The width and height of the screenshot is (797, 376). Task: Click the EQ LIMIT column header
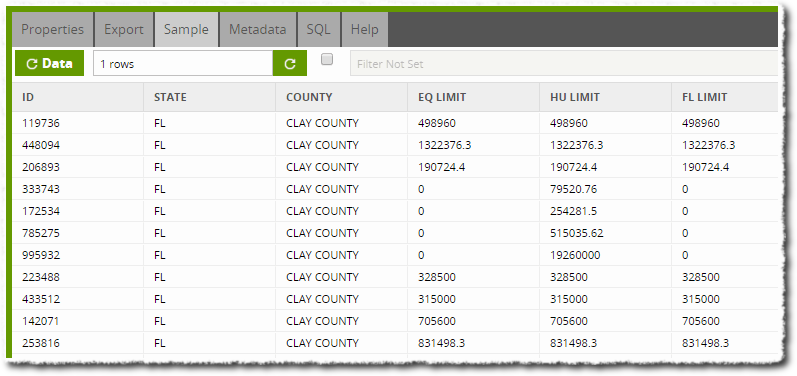coord(473,97)
